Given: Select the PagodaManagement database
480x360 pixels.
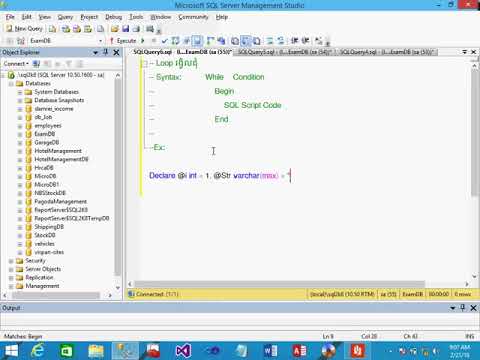Looking at the screenshot, I should point(60,202).
